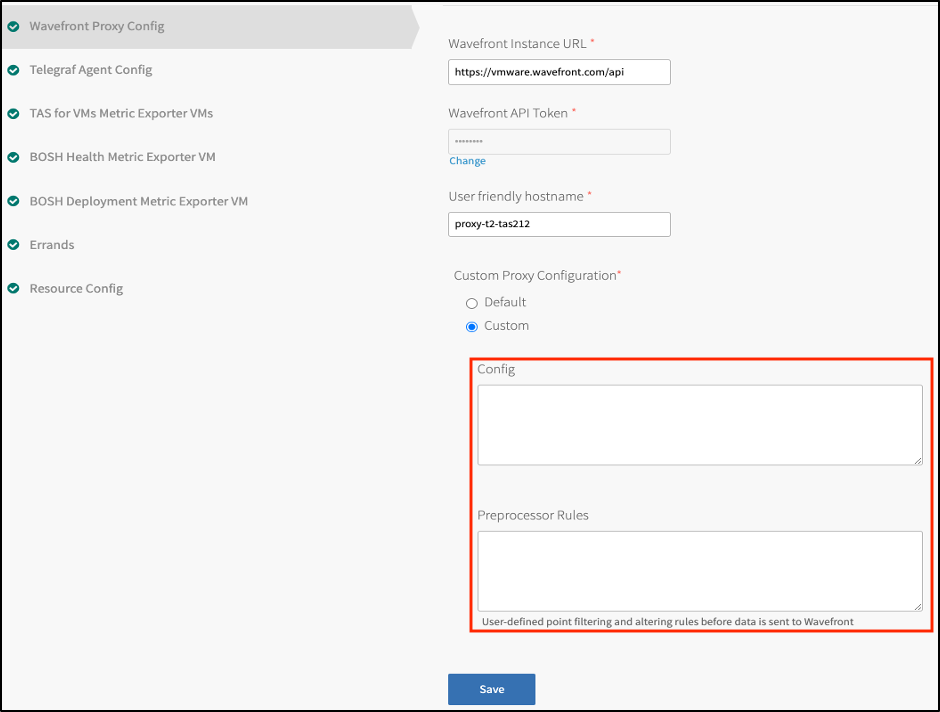Click the Telegraf Agent Config checkmark icon

click(13, 70)
